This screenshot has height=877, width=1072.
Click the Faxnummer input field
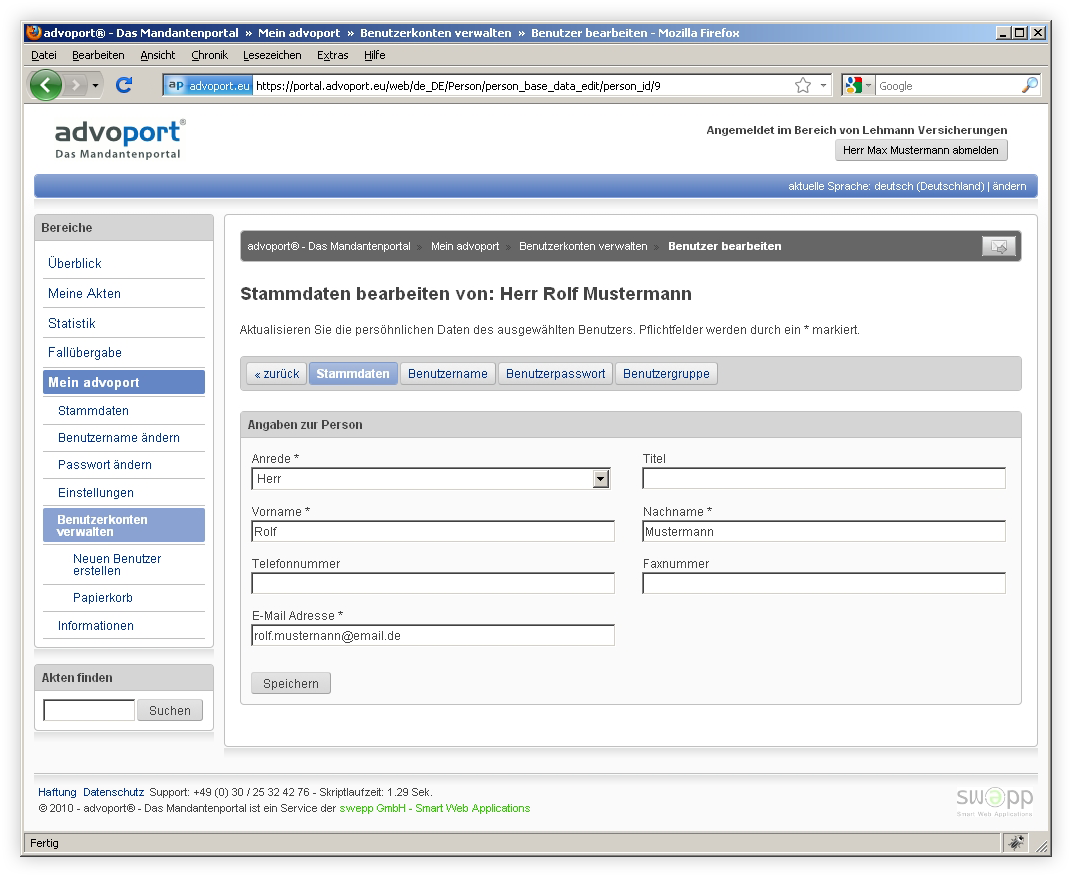[824, 583]
